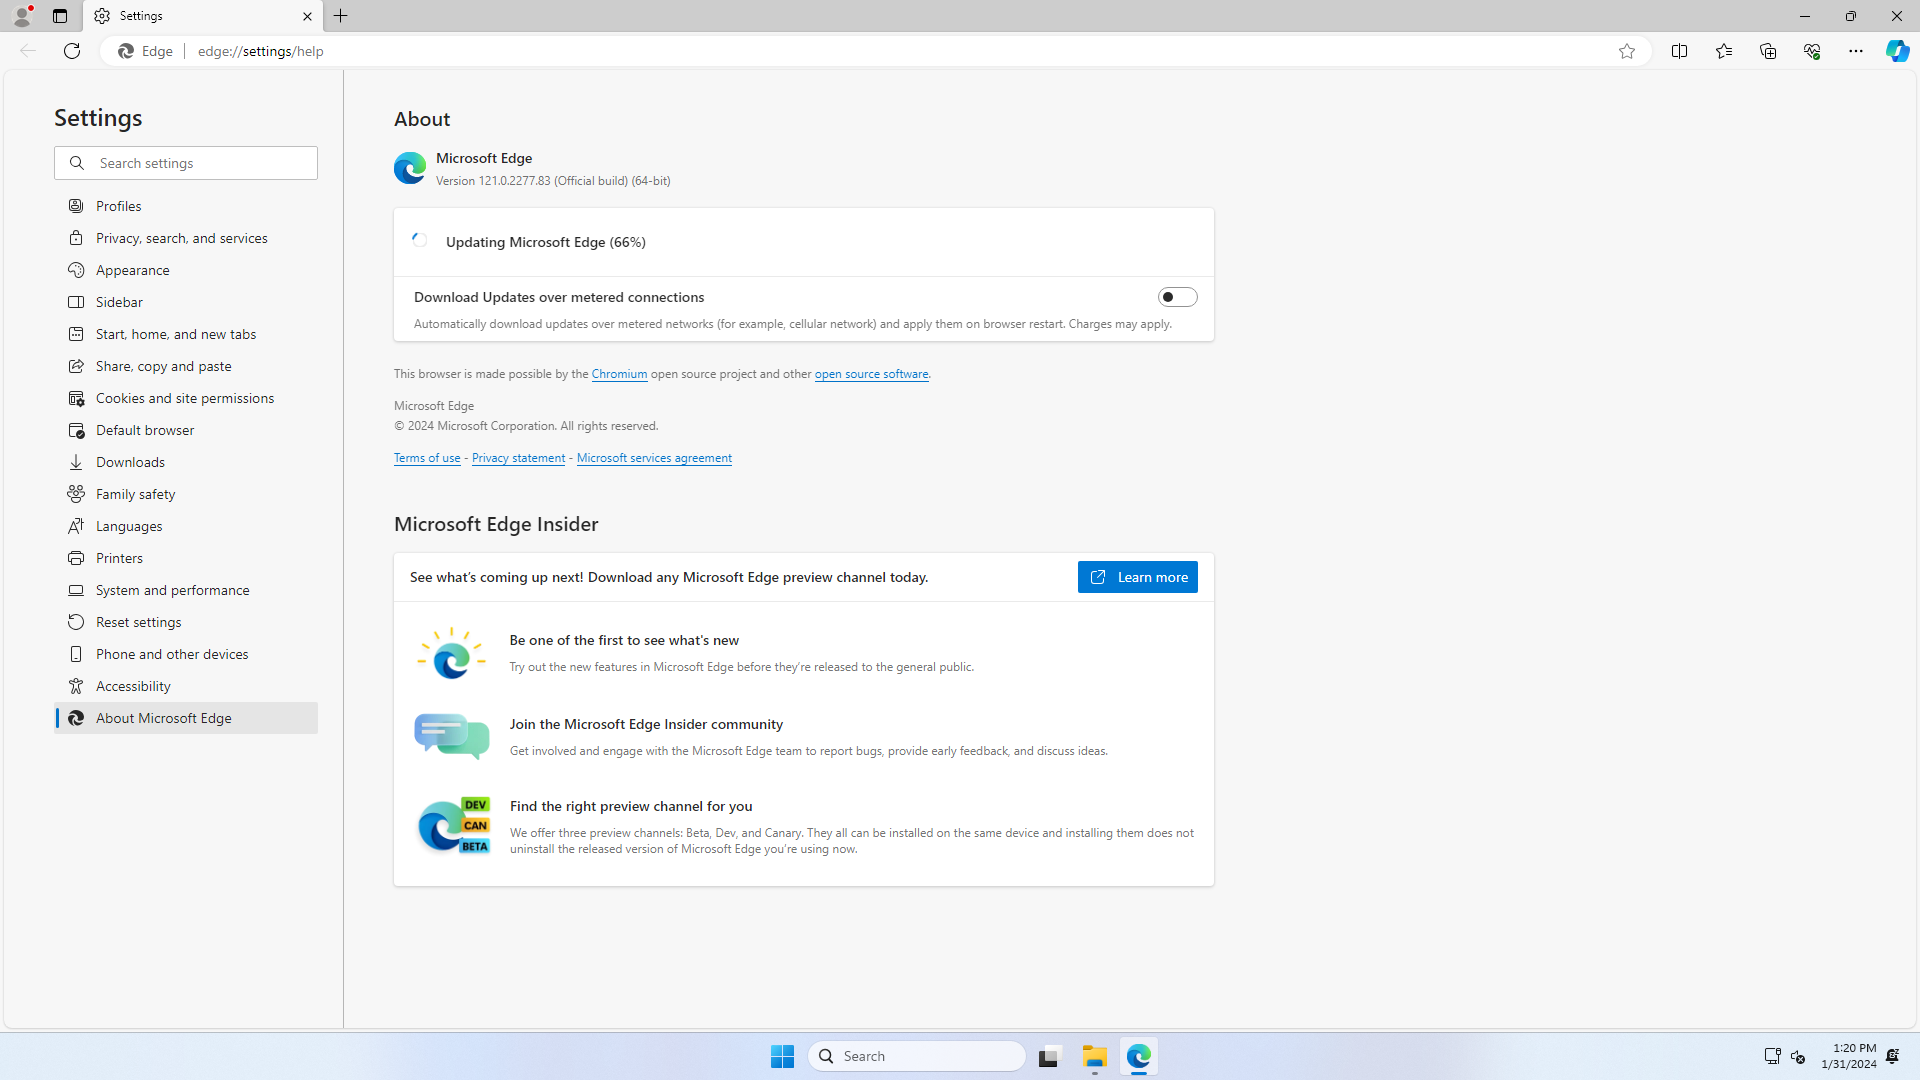Open Tab actions menu icon

click(x=60, y=16)
